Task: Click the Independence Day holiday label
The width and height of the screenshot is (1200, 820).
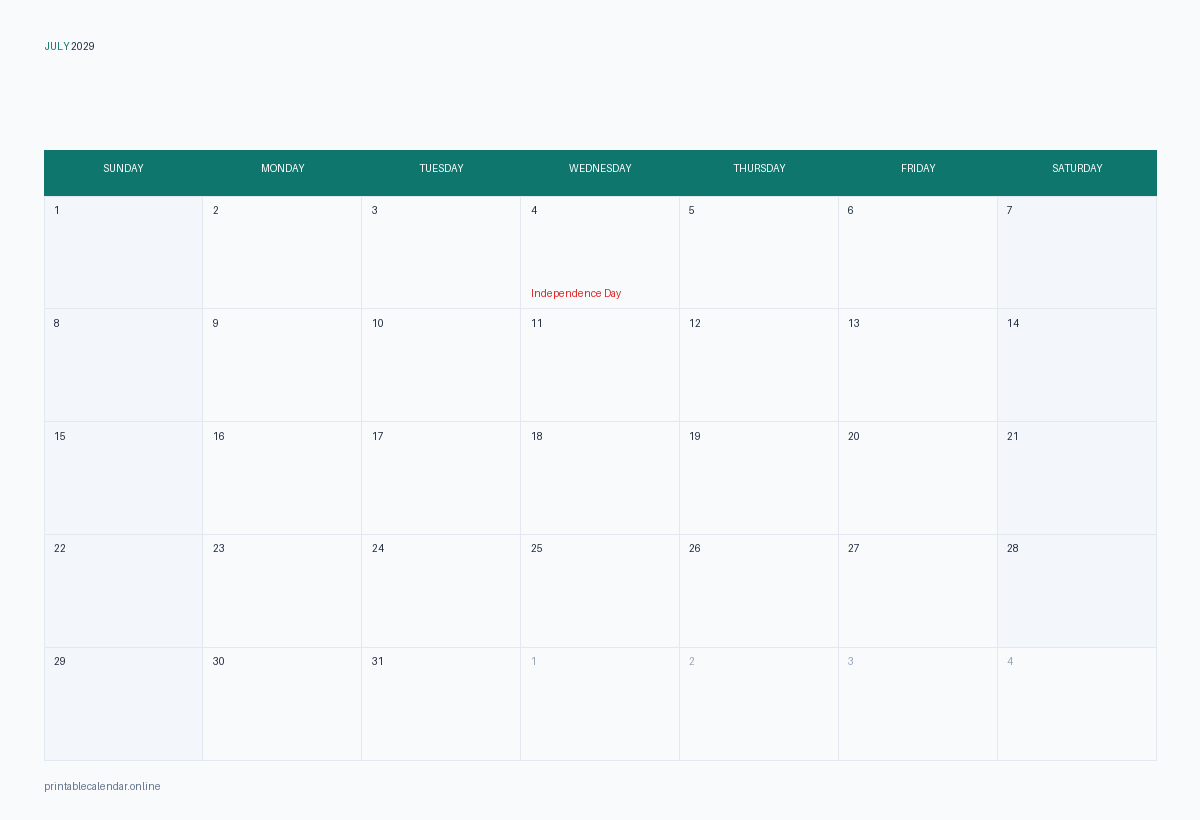Action: 576,293
